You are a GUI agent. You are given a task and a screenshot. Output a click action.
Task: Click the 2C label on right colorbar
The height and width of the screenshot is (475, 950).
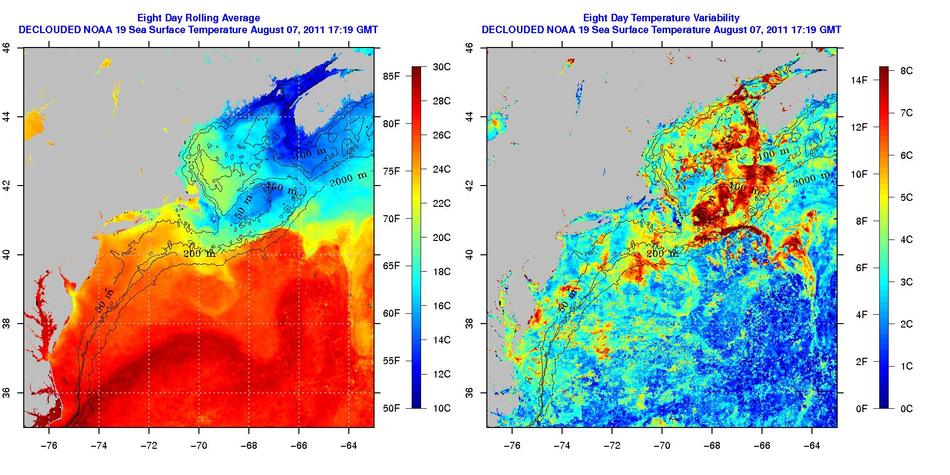[x=907, y=324]
